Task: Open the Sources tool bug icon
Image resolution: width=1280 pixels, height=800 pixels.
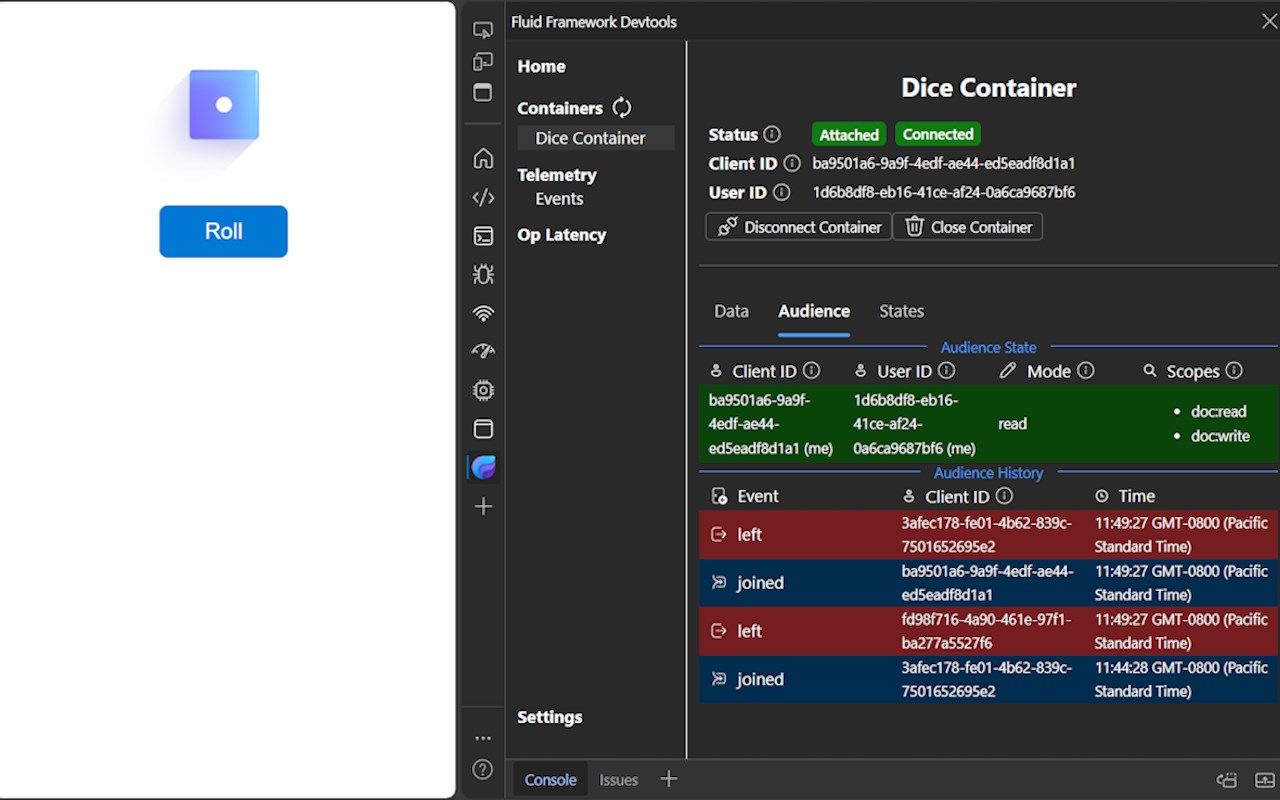Action: (483, 274)
